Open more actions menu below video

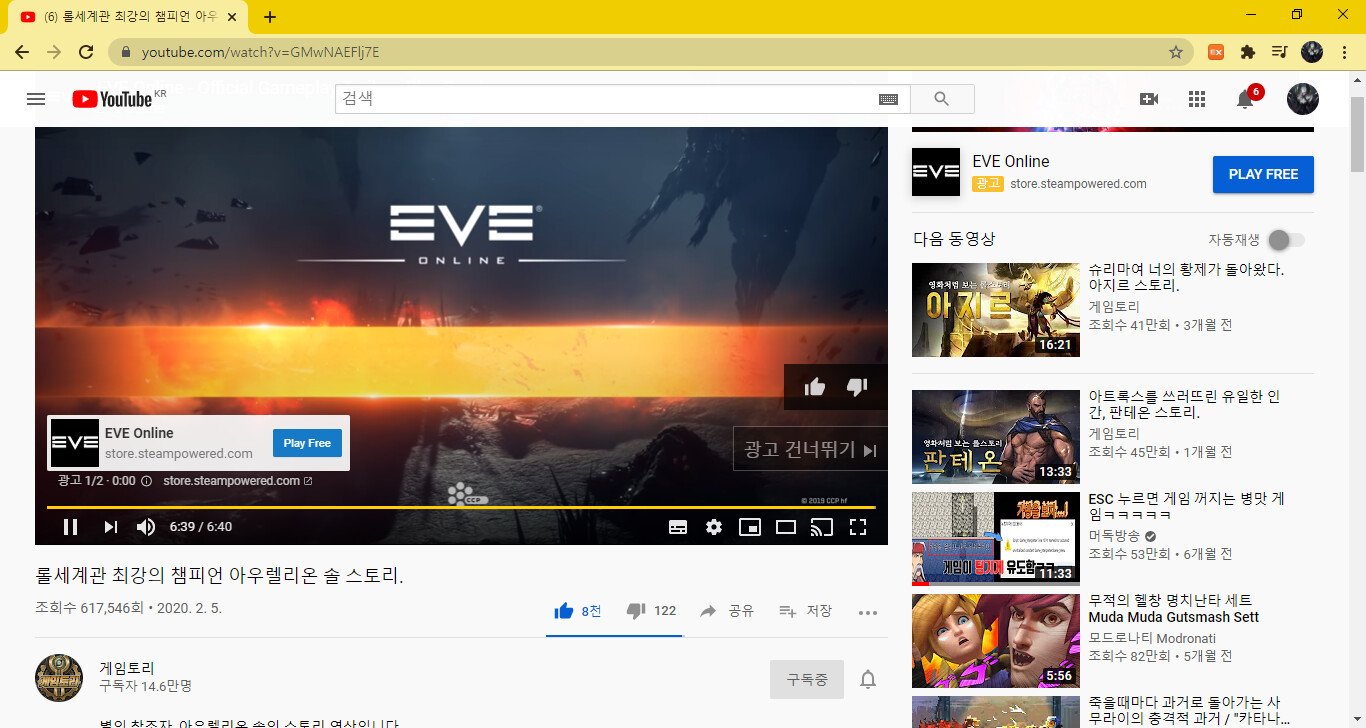point(867,612)
